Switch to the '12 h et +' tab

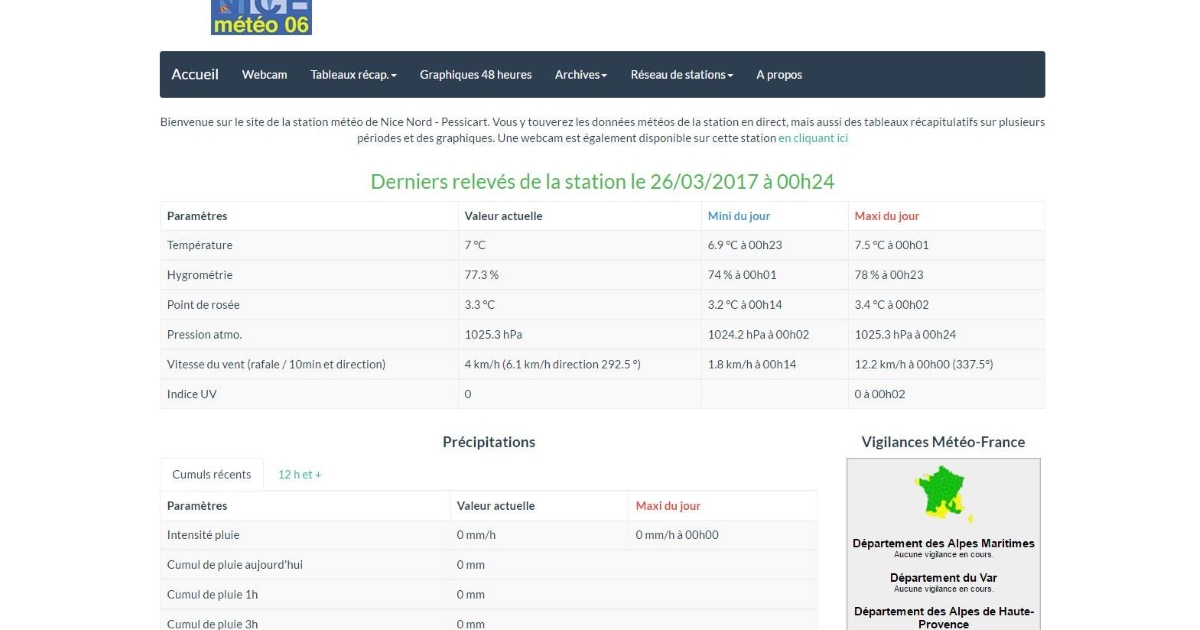(x=300, y=474)
